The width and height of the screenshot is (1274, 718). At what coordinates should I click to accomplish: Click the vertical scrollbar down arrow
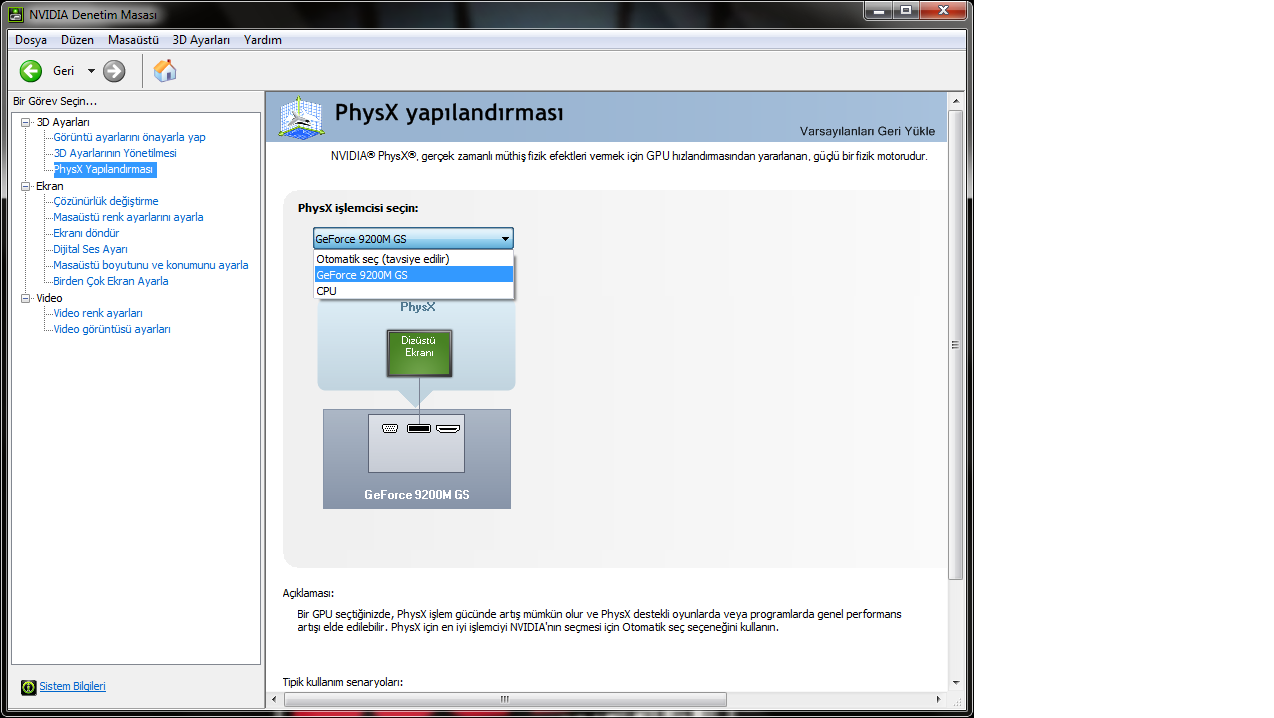pos(955,682)
